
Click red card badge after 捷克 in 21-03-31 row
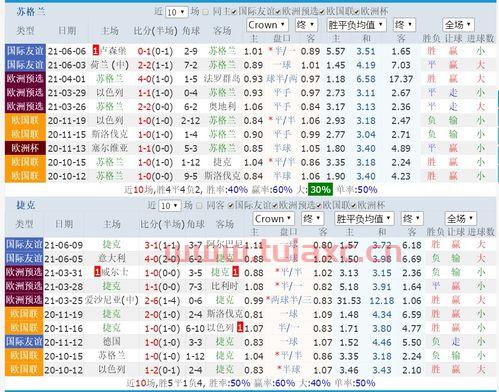coord(235,272)
